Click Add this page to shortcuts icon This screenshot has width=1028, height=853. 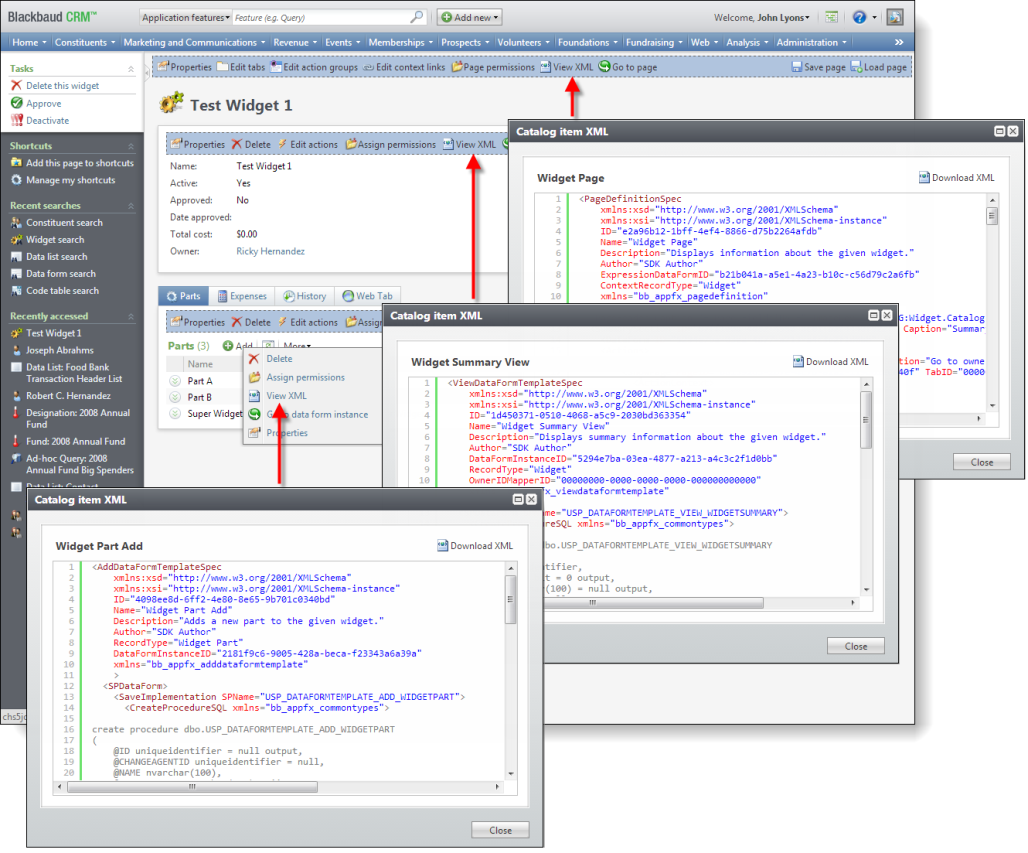16,163
